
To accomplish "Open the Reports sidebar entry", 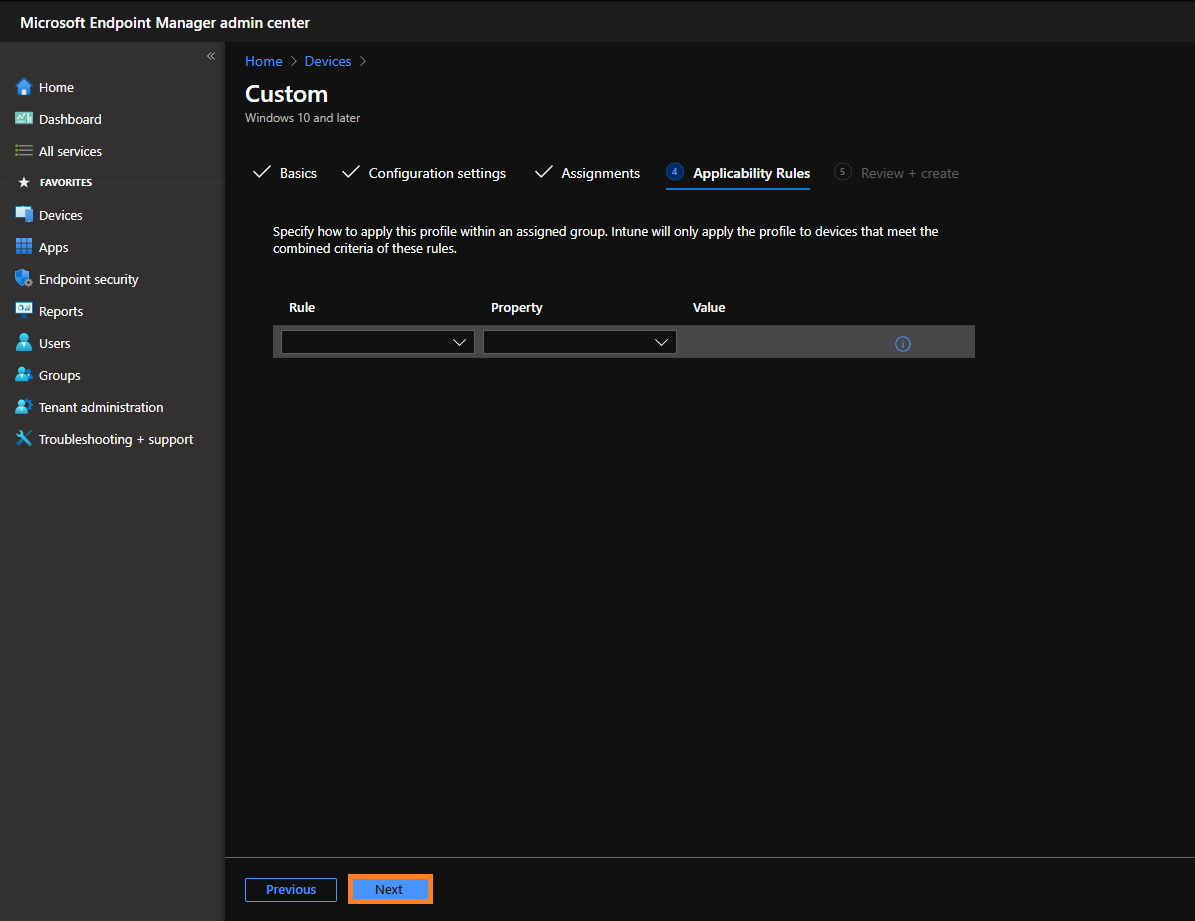I will pyautogui.click(x=61, y=312).
